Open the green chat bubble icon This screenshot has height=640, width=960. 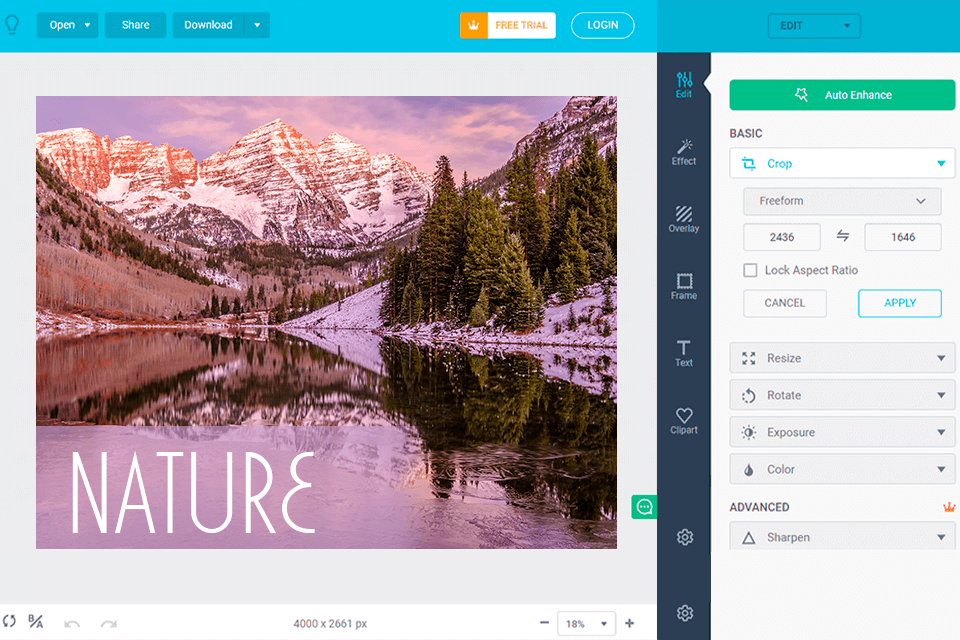pyautogui.click(x=644, y=507)
